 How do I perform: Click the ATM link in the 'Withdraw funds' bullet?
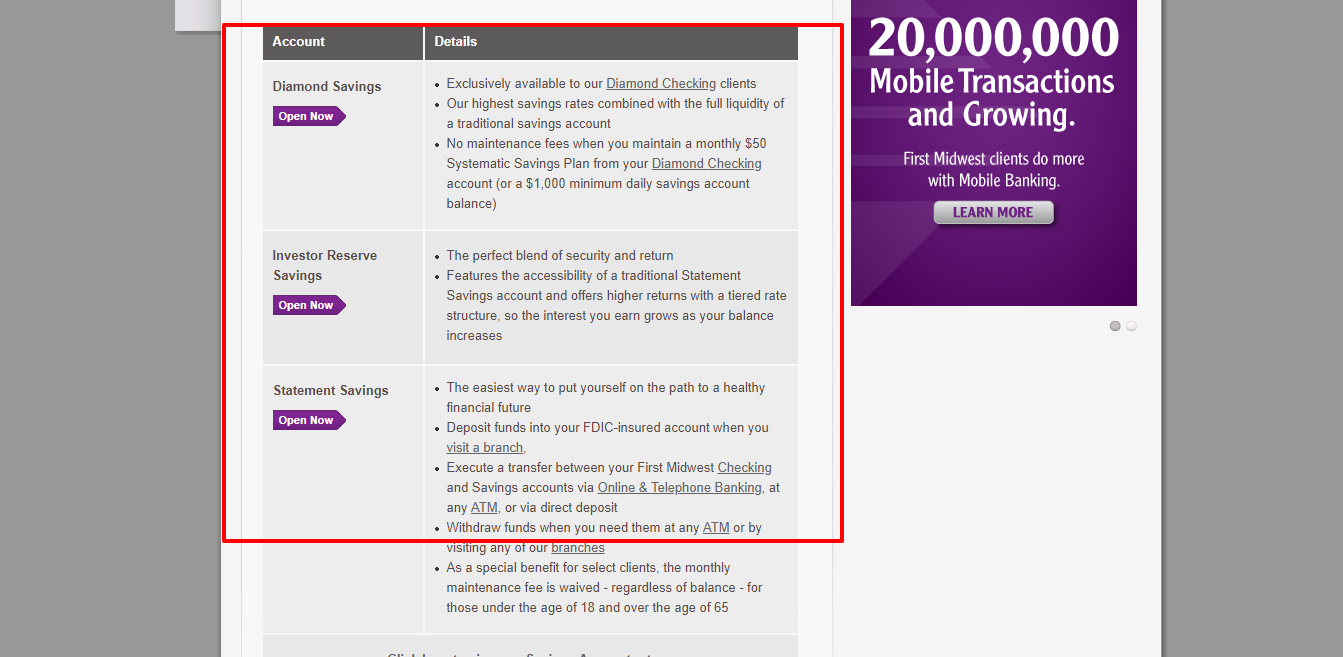pos(716,528)
